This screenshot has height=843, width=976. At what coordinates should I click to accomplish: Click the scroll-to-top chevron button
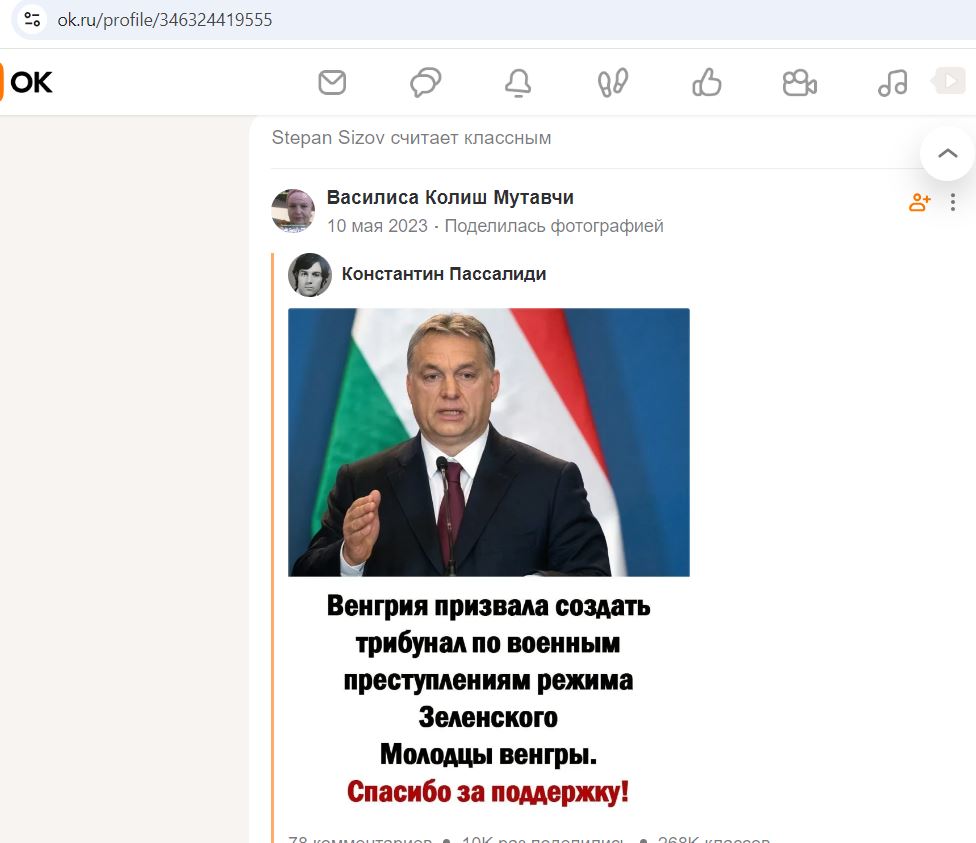point(947,153)
